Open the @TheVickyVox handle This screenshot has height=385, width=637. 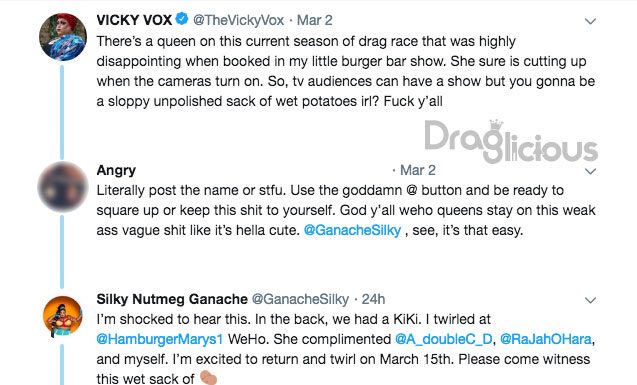[238, 20]
